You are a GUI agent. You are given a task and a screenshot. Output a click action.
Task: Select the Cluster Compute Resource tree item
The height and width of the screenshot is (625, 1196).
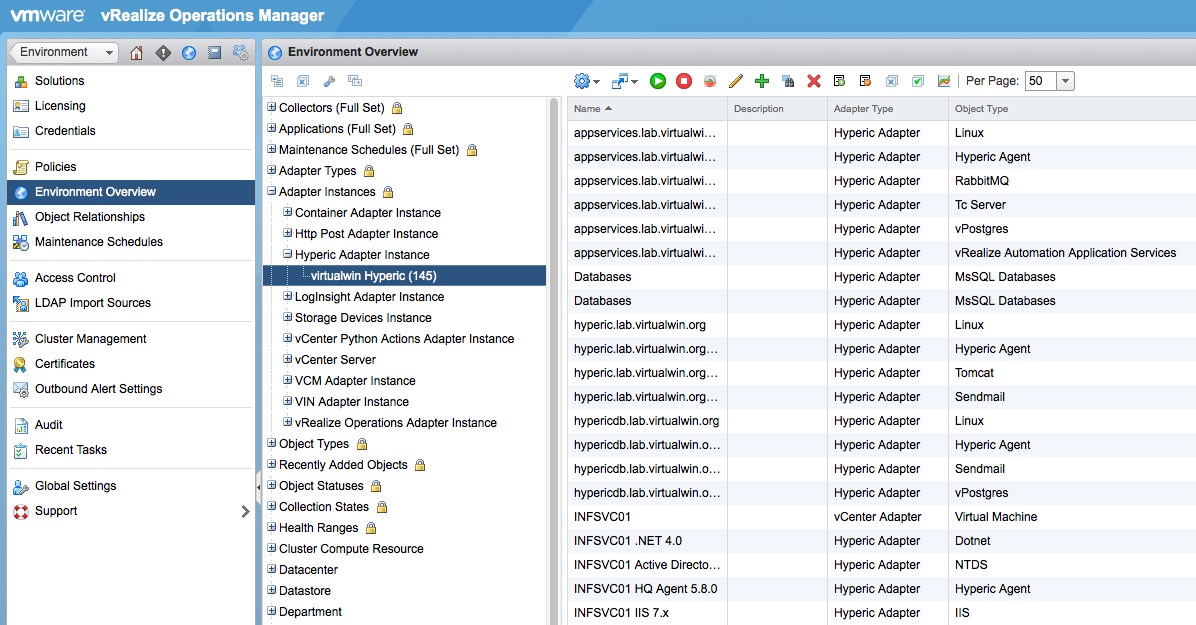click(x=351, y=549)
